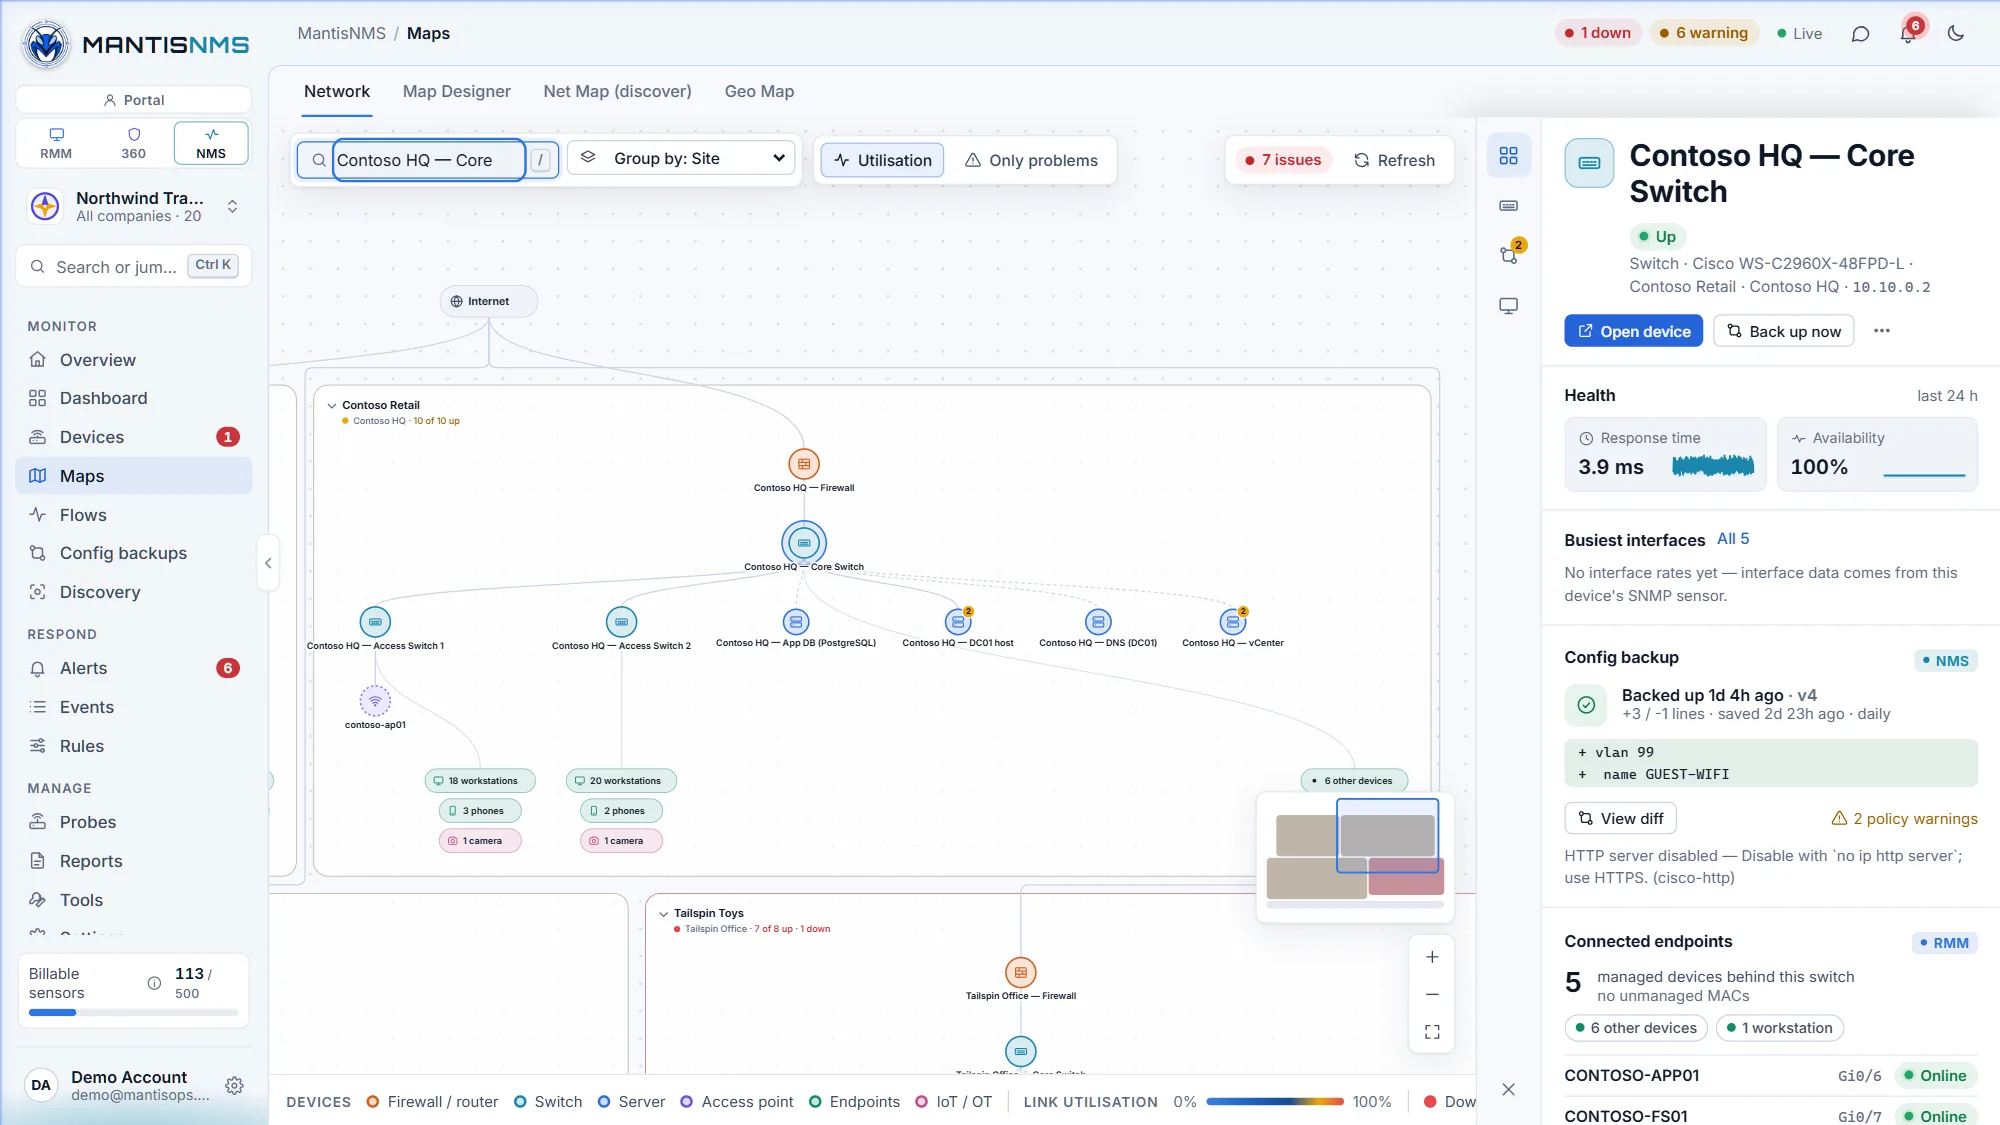Image resolution: width=2000 pixels, height=1125 pixels.
Task: Open notifications bell with badge 6
Action: (x=1908, y=33)
